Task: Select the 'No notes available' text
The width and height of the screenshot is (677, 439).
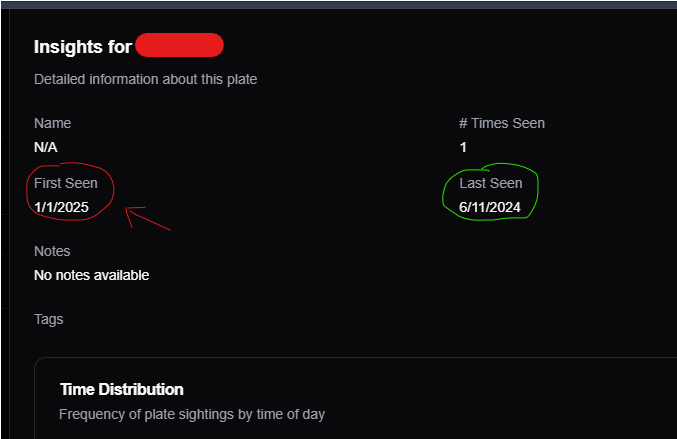Action: coord(92,275)
